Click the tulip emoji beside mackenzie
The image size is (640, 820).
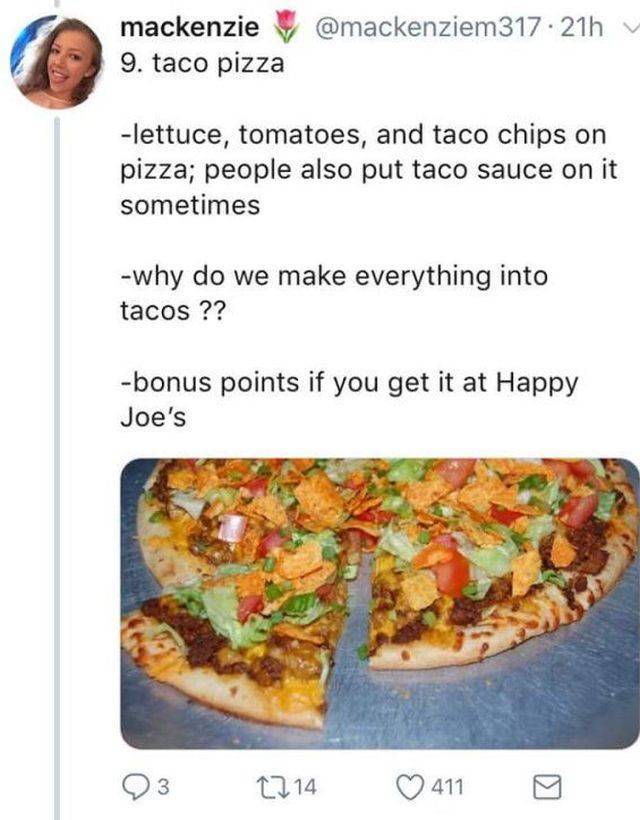(x=287, y=27)
